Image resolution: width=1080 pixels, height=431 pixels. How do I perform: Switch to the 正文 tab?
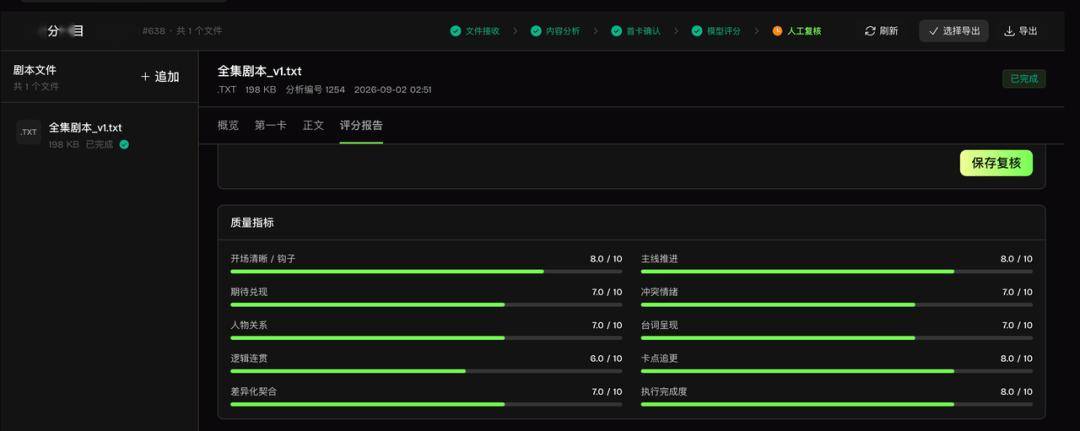[313, 125]
